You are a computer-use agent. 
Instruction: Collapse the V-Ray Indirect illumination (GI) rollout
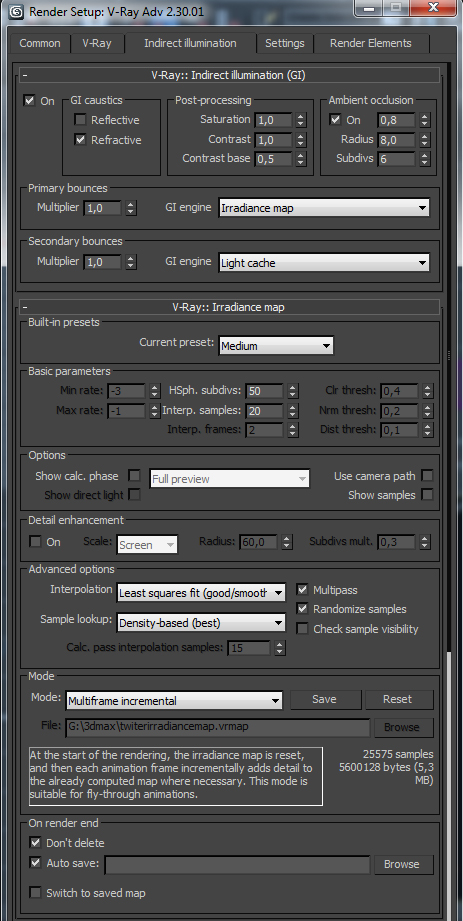229,75
